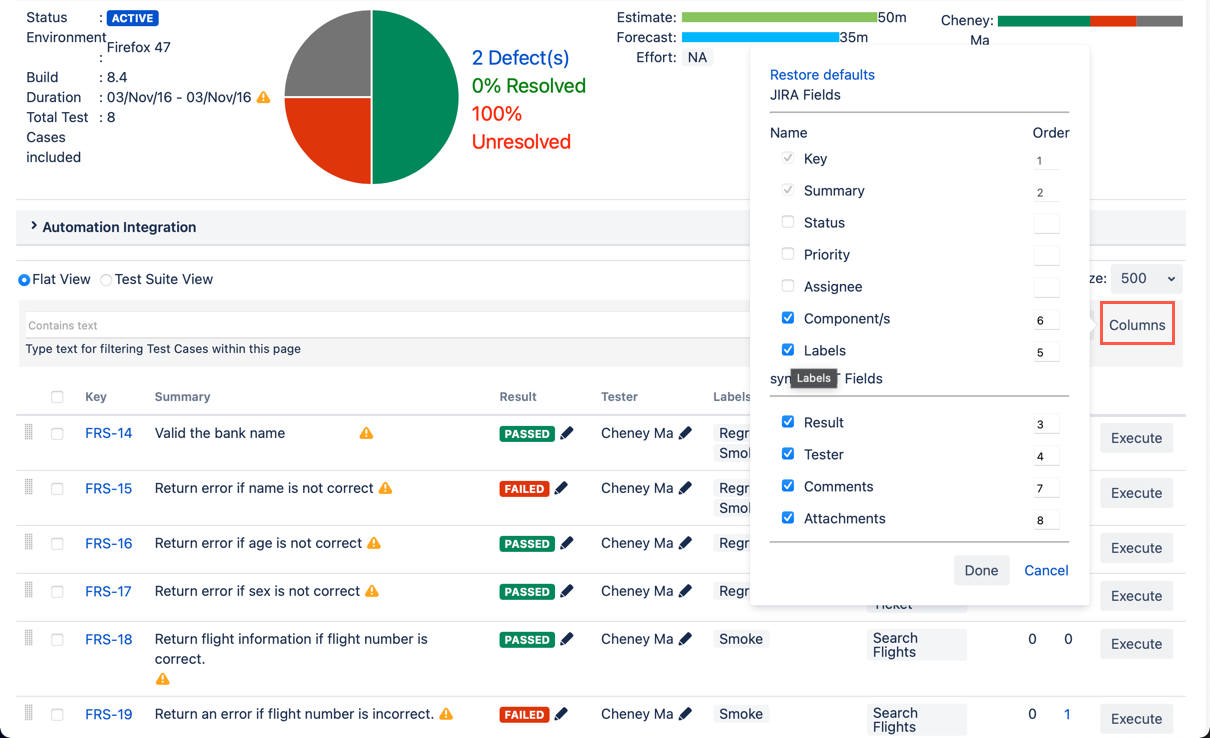Select Test Suite View radio button
This screenshot has height=738, width=1210.
tap(106, 280)
